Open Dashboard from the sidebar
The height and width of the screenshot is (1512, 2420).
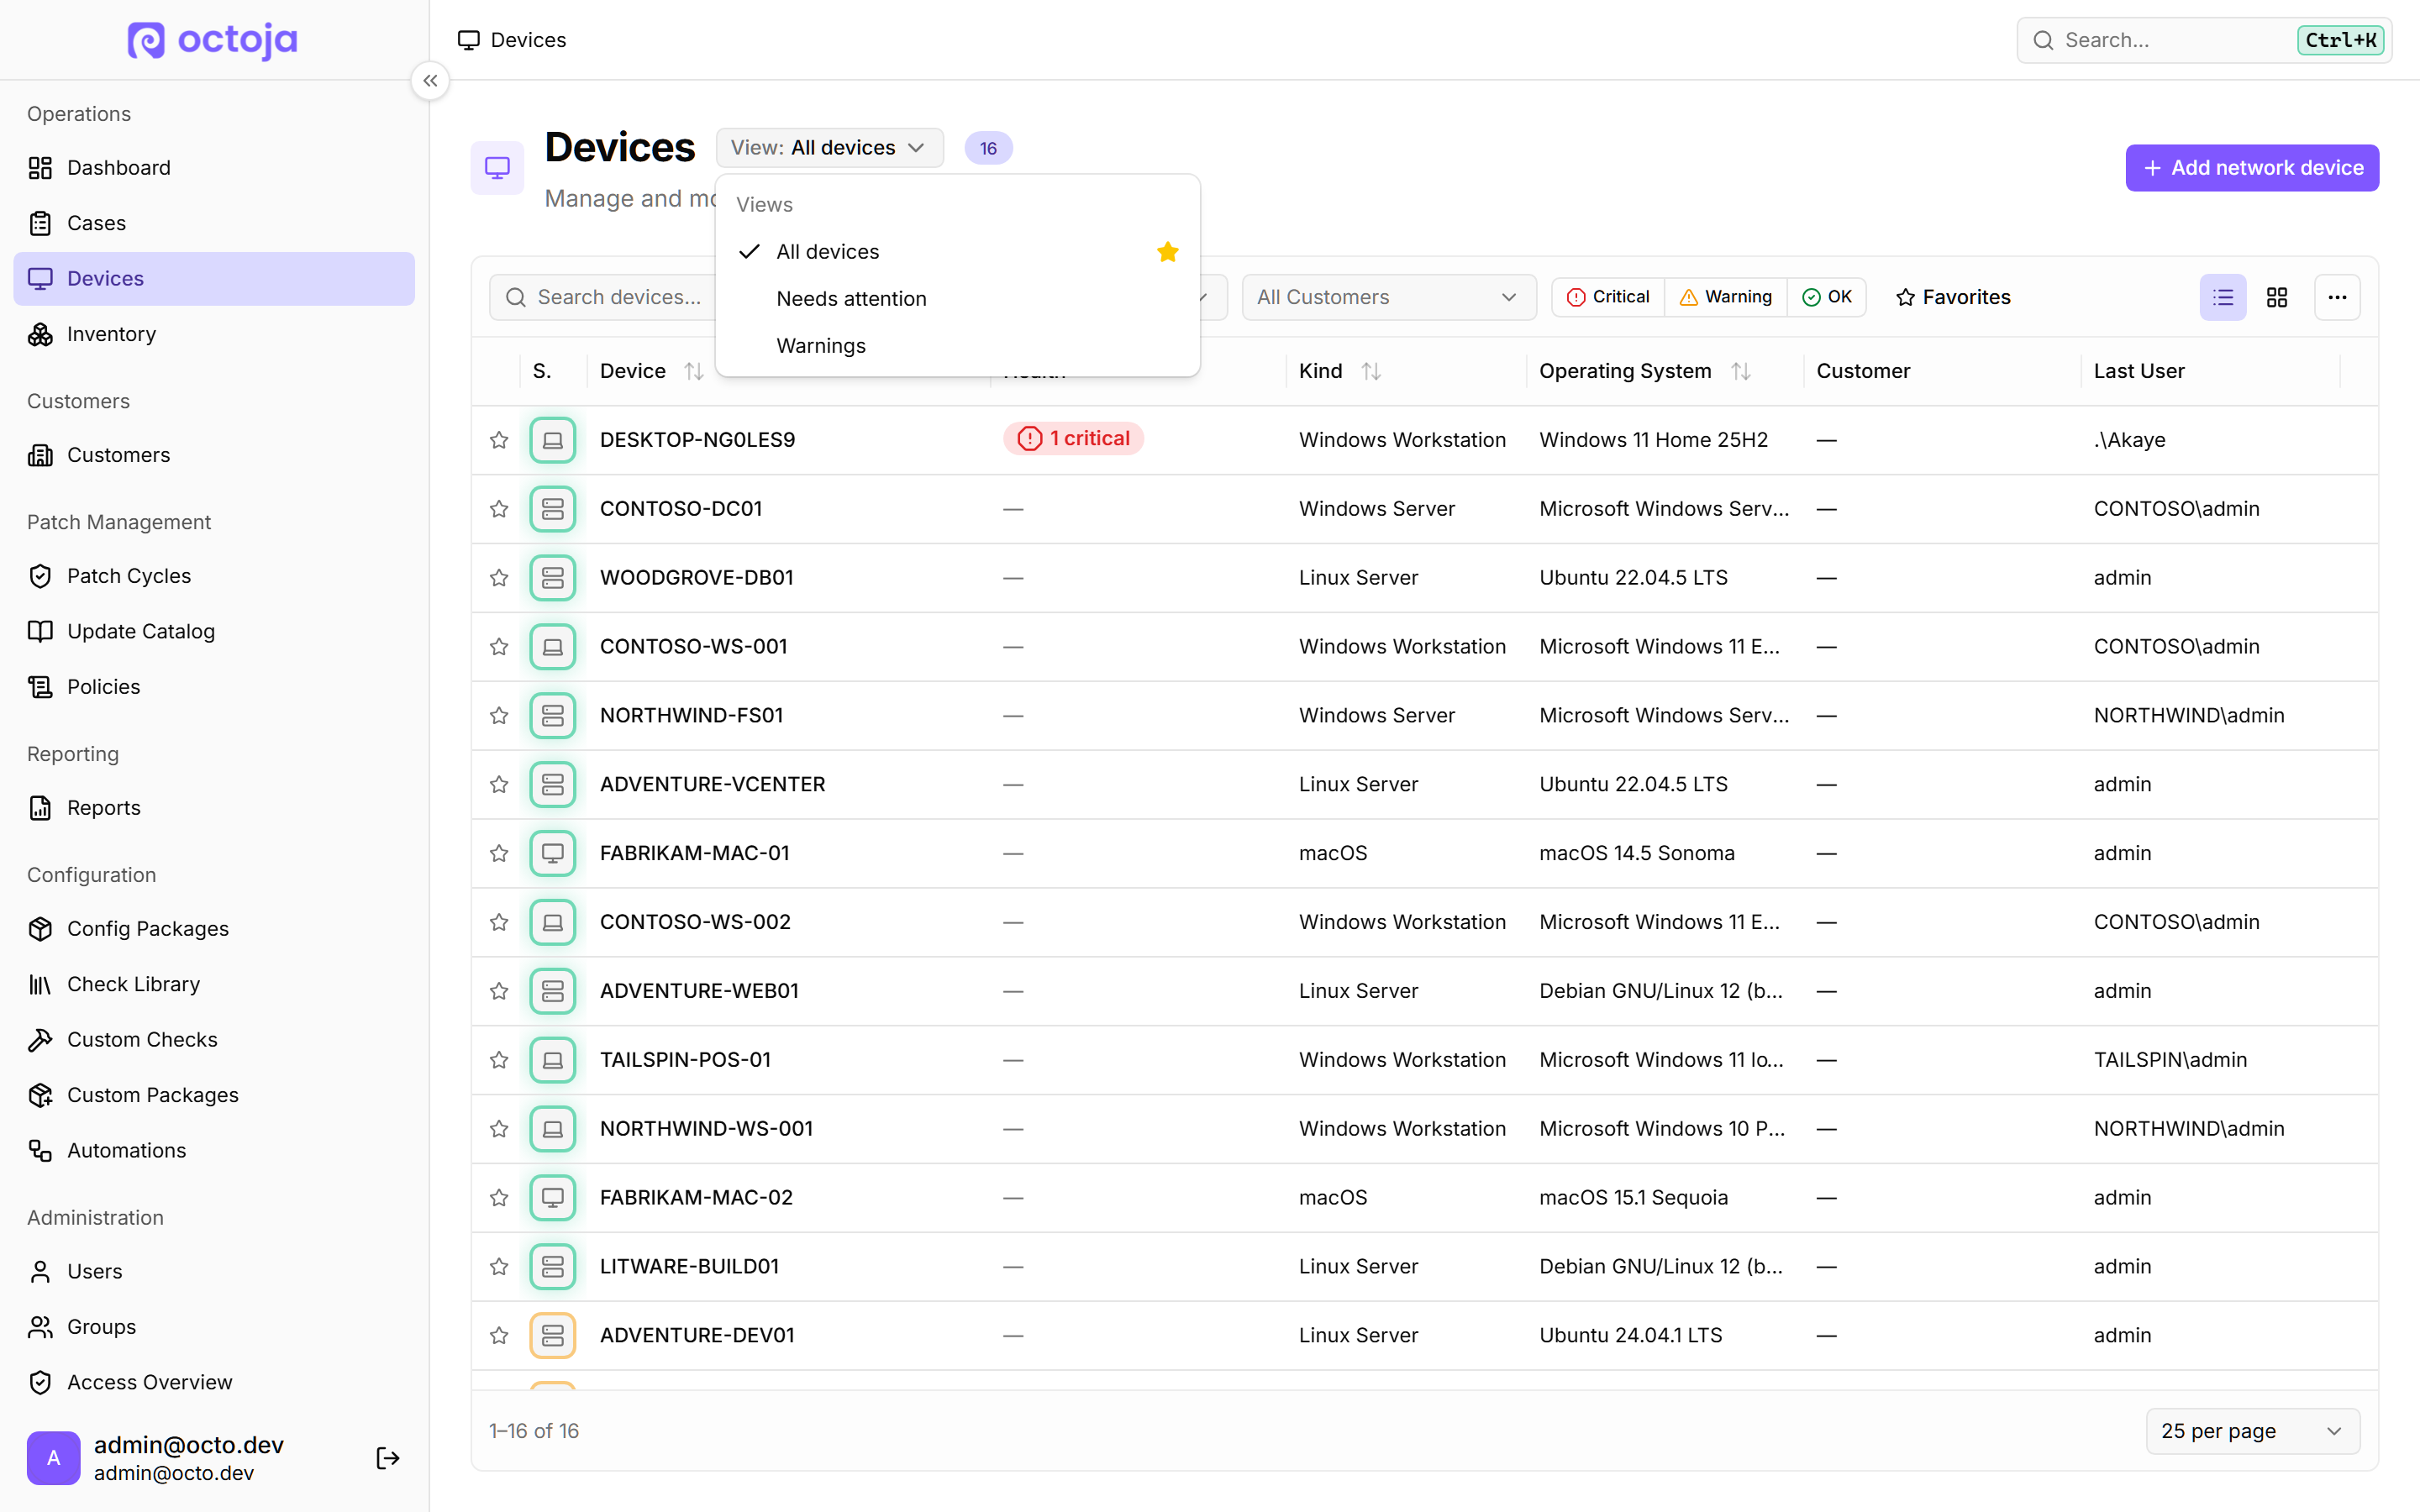[214, 168]
